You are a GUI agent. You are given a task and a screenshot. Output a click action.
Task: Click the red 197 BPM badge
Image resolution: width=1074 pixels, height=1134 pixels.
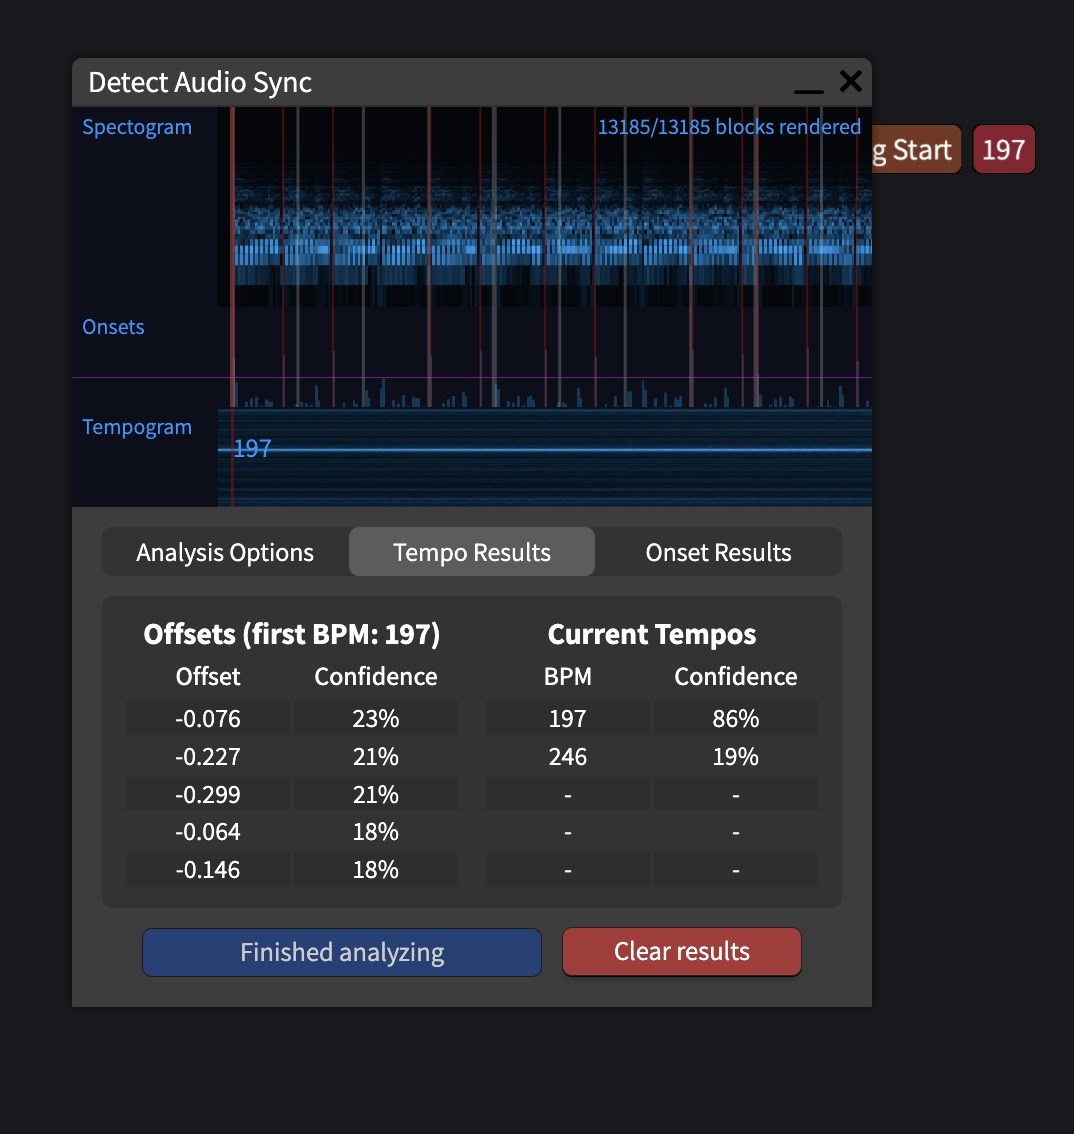(x=1004, y=149)
